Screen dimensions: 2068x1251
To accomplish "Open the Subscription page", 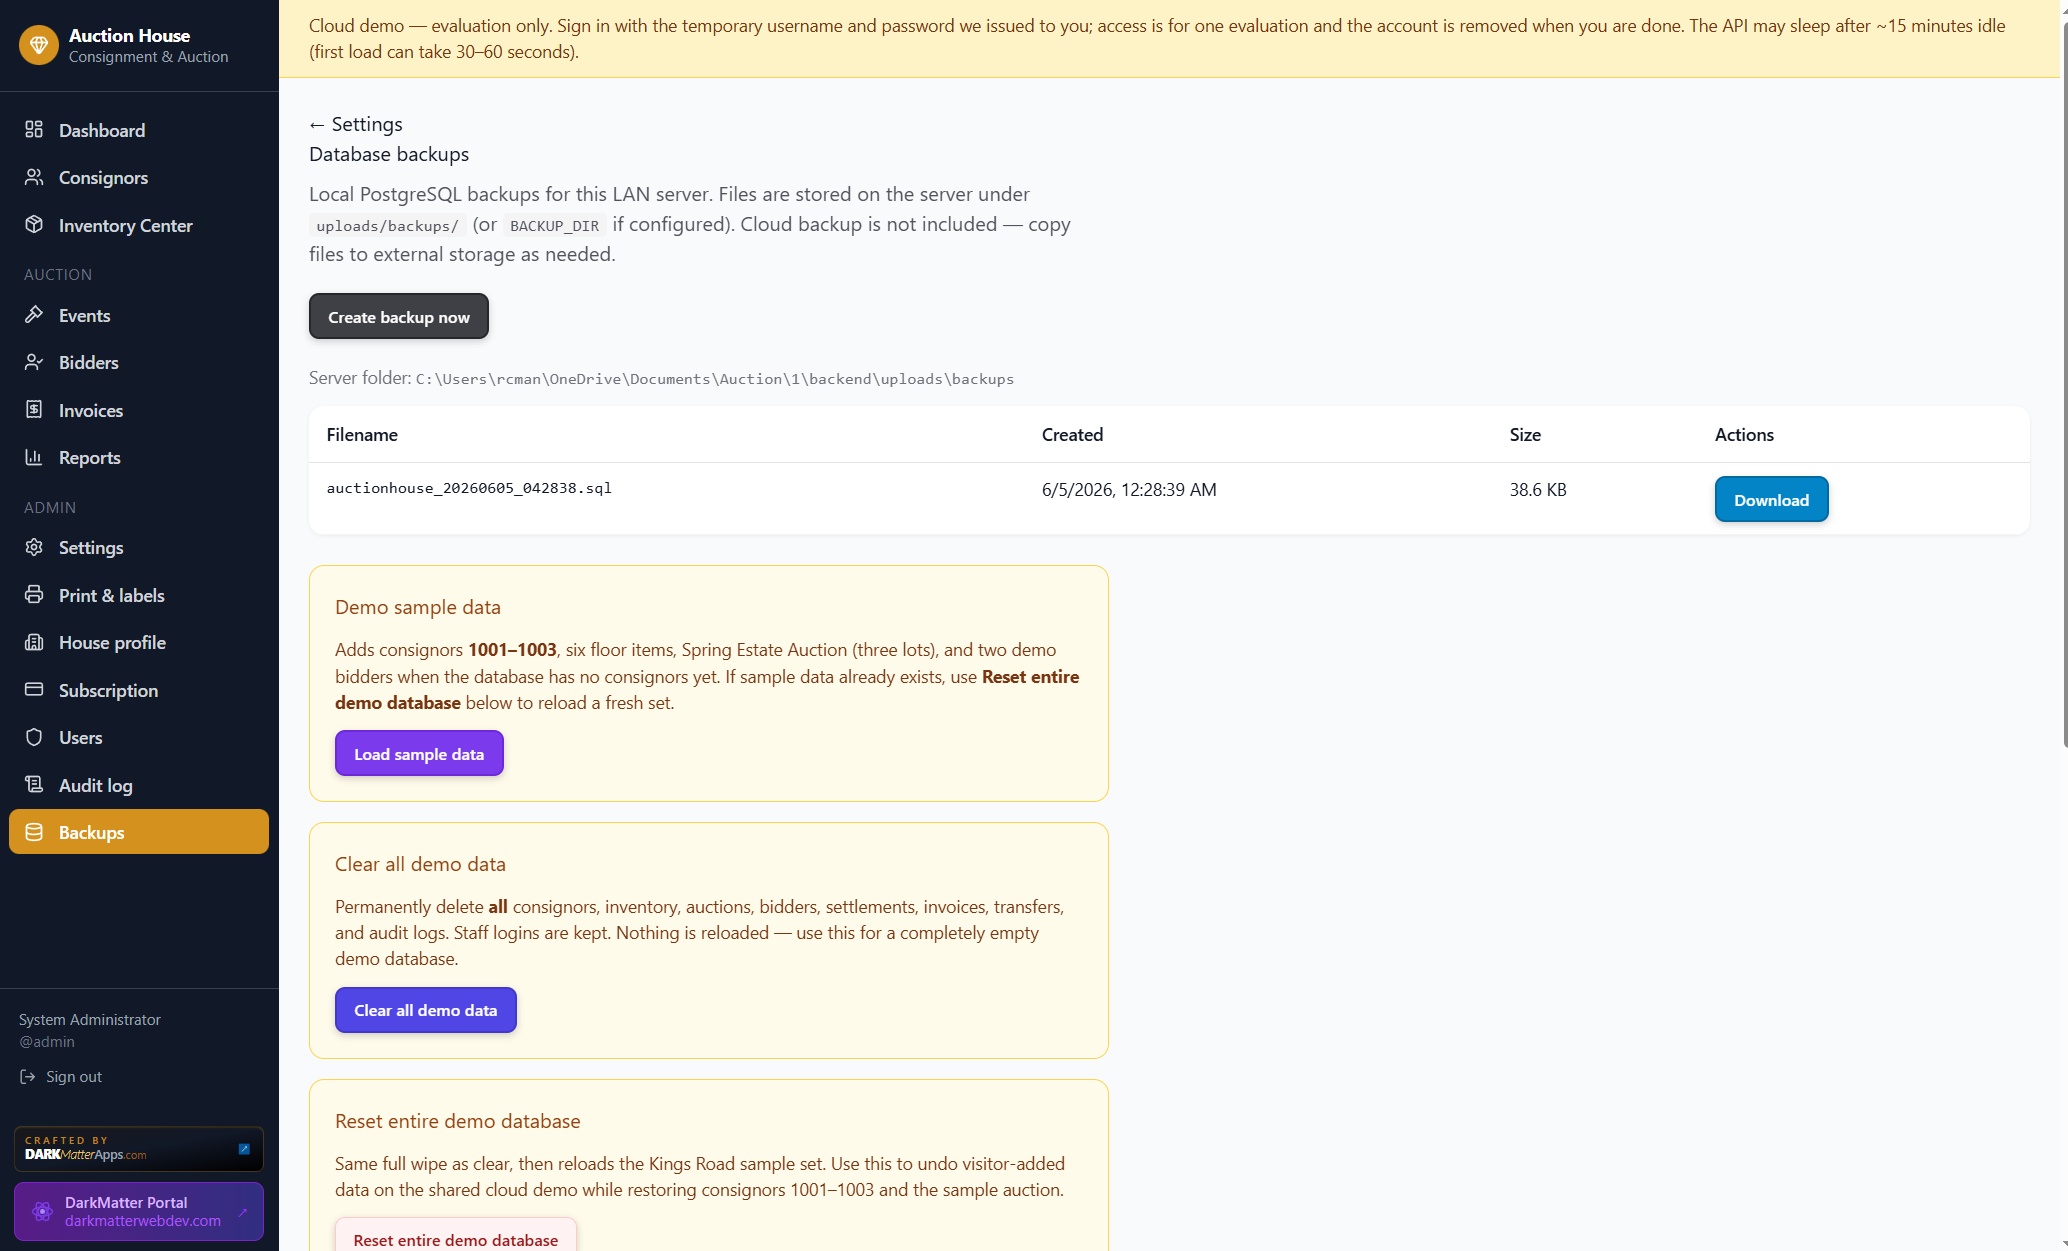I will (x=139, y=690).
